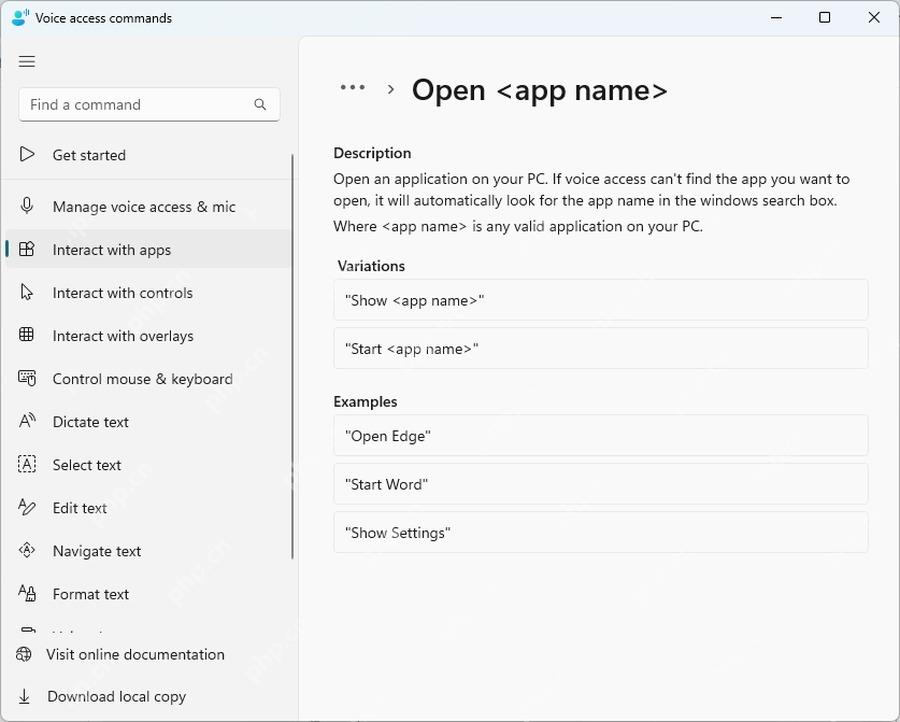The height and width of the screenshot is (722, 900).
Task: Click the globe icon for online documentation
Action: pyautogui.click(x=24, y=654)
